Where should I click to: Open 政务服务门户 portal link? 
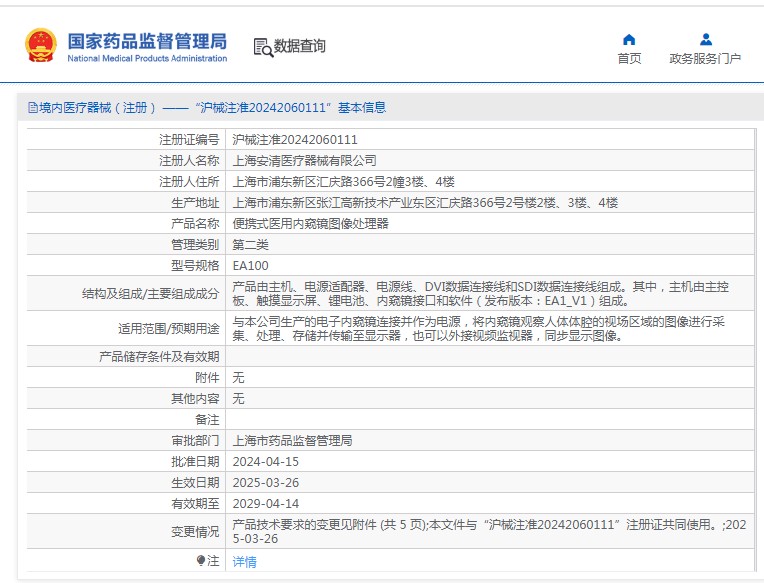point(705,58)
